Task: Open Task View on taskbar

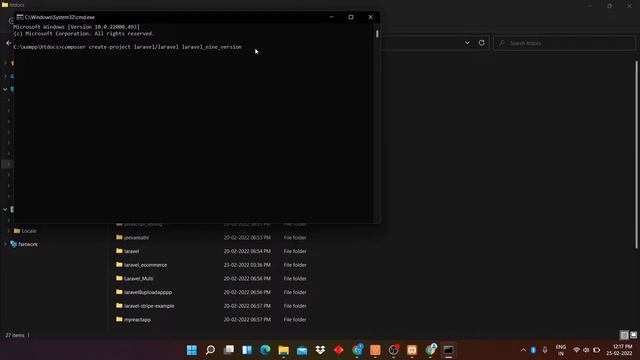Action: click(229, 350)
